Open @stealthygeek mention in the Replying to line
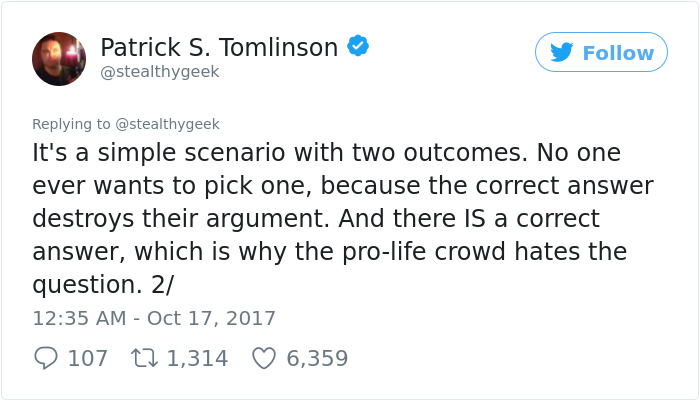The width and height of the screenshot is (700, 401). (167, 124)
